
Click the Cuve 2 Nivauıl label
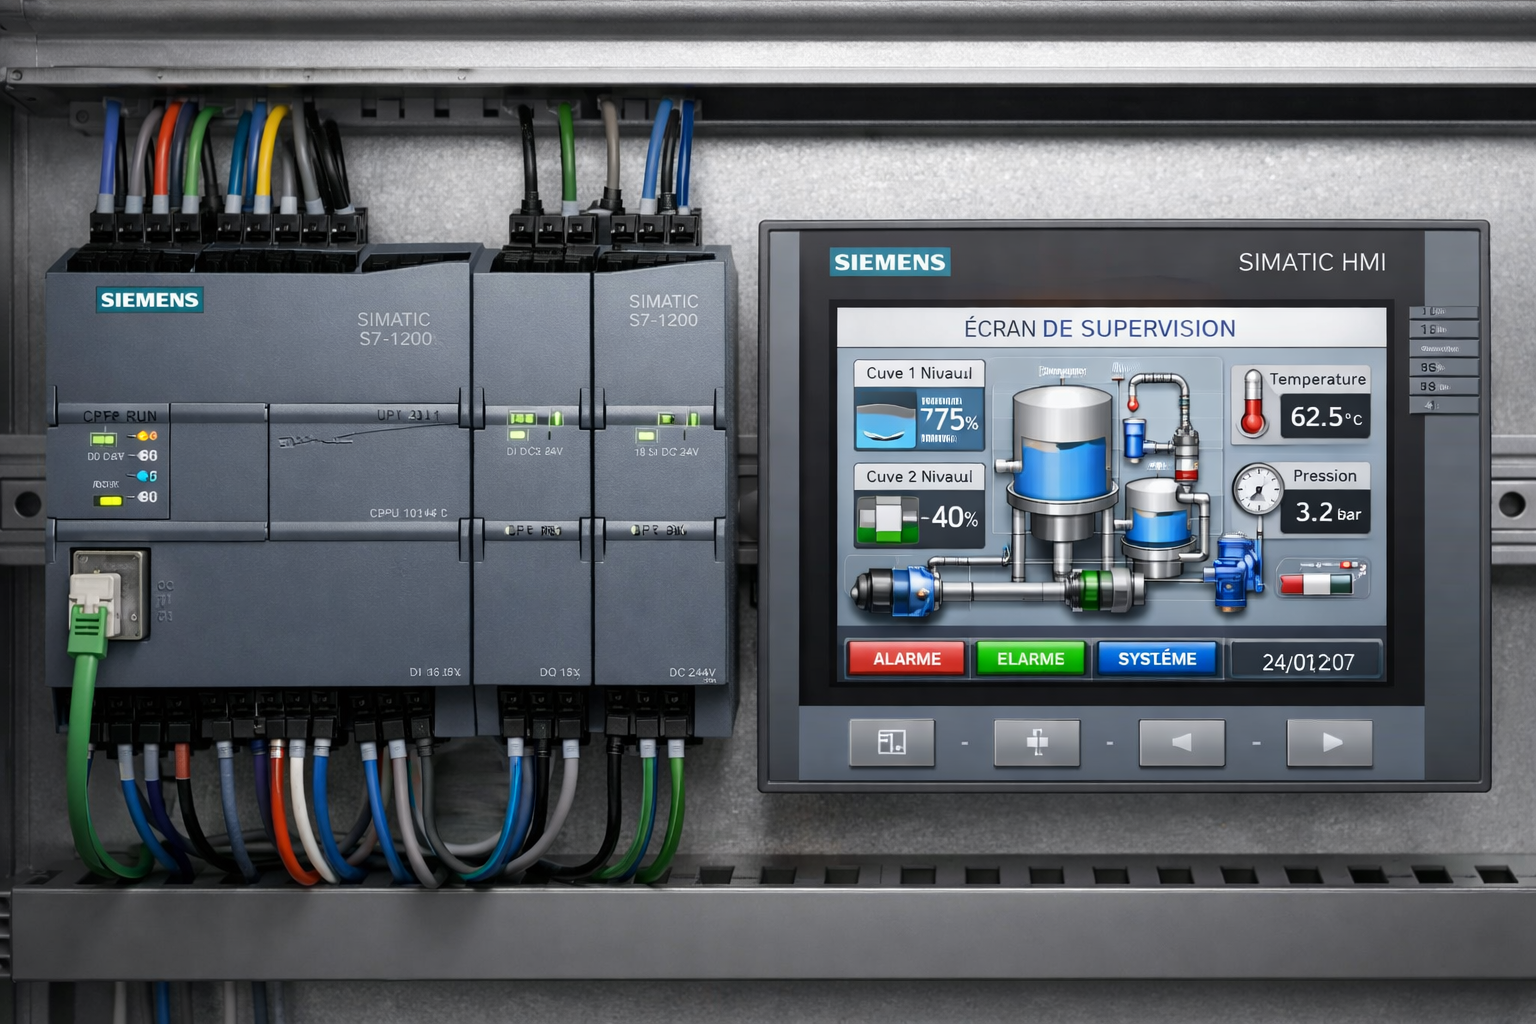coord(919,477)
